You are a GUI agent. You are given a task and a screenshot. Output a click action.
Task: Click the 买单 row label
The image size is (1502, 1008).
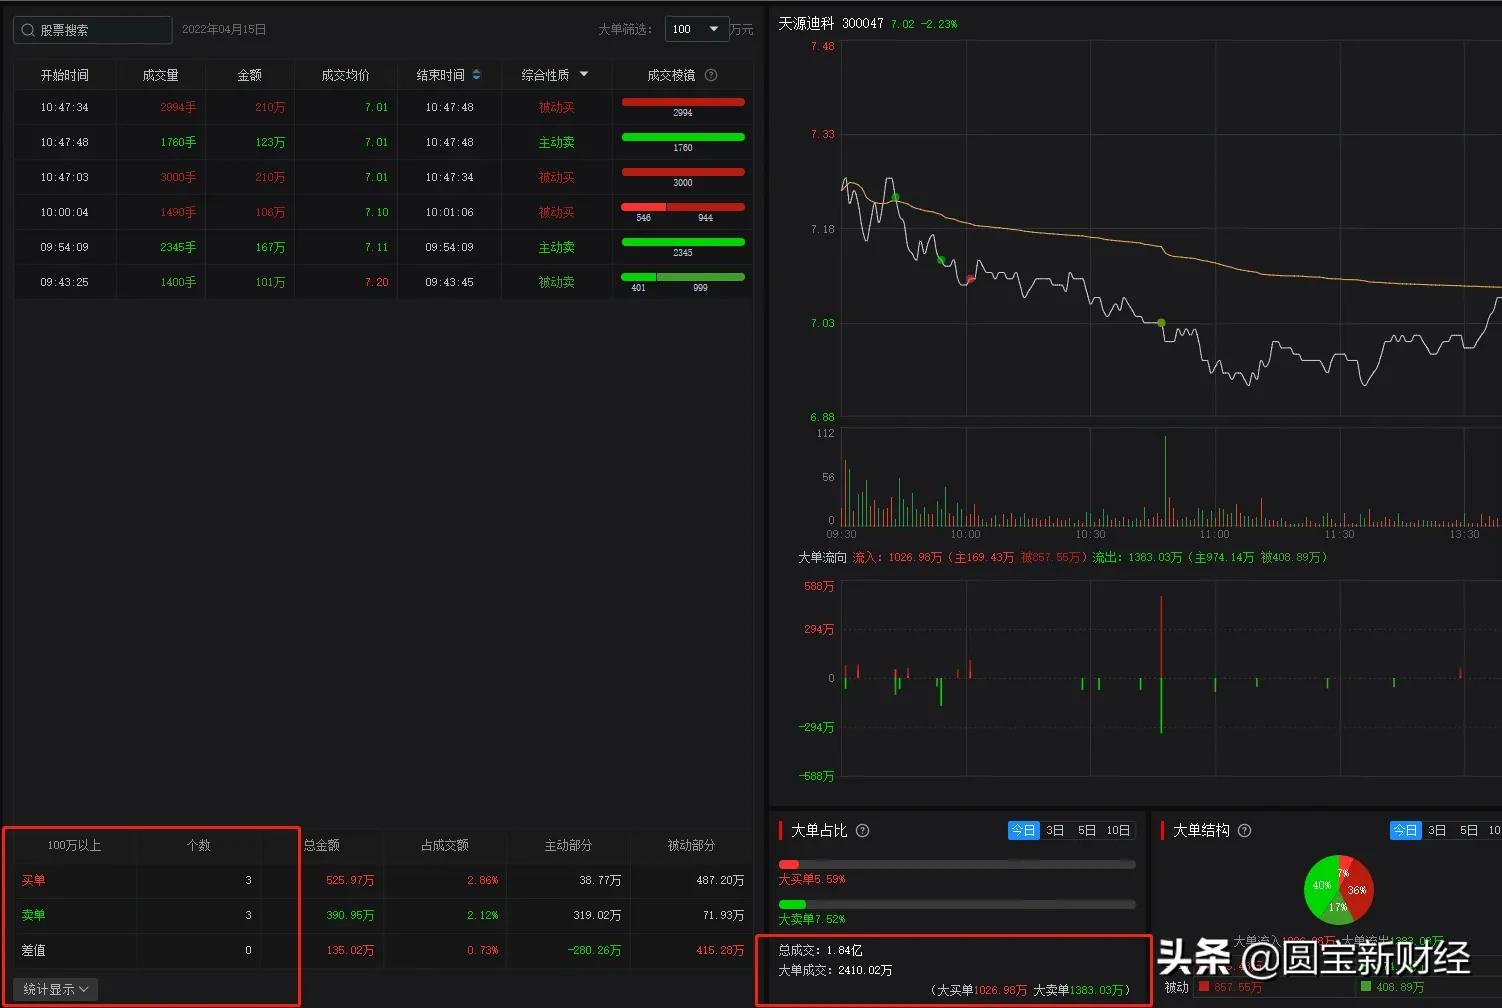[x=33, y=880]
